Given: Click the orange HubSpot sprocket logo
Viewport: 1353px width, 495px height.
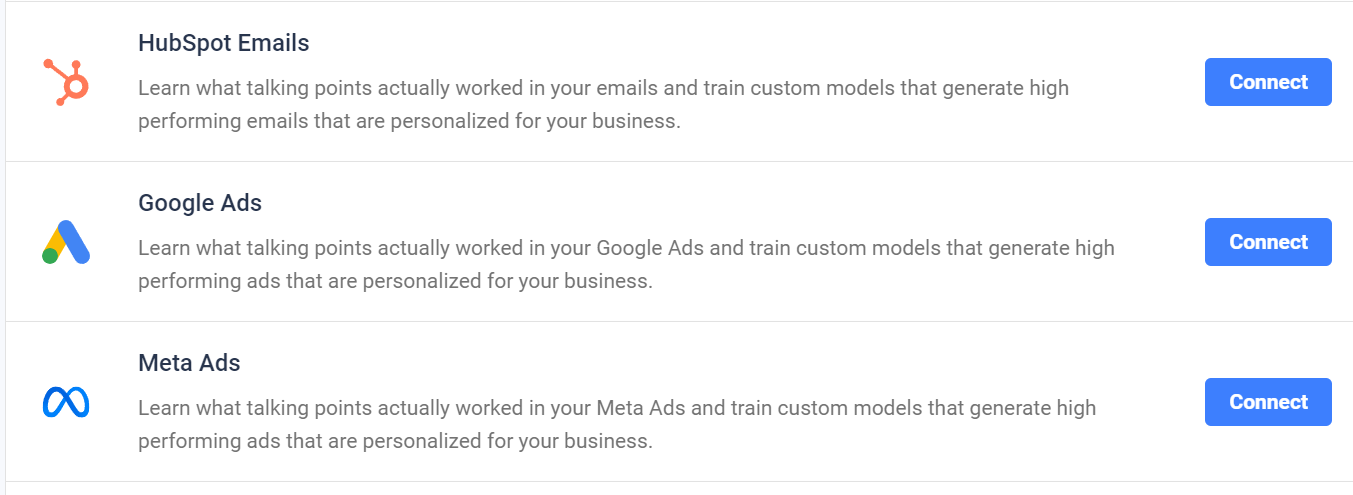Looking at the screenshot, I should point(66,82).
